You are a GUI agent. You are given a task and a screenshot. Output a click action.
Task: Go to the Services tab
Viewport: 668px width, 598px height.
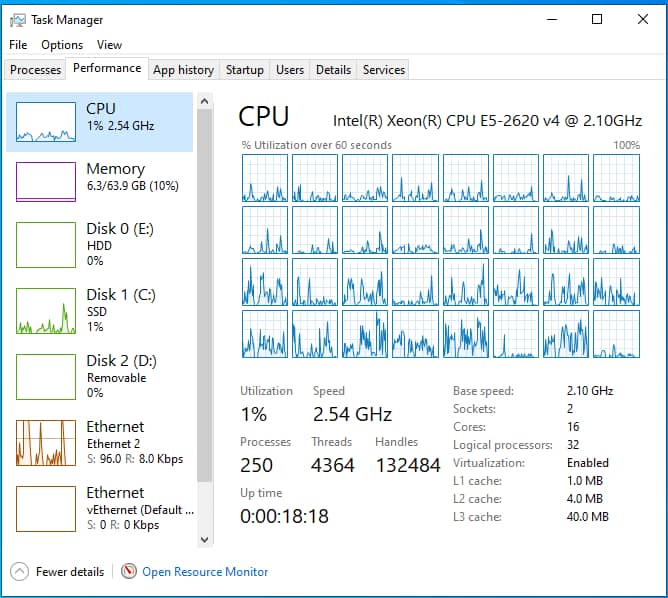click(384, 70)
